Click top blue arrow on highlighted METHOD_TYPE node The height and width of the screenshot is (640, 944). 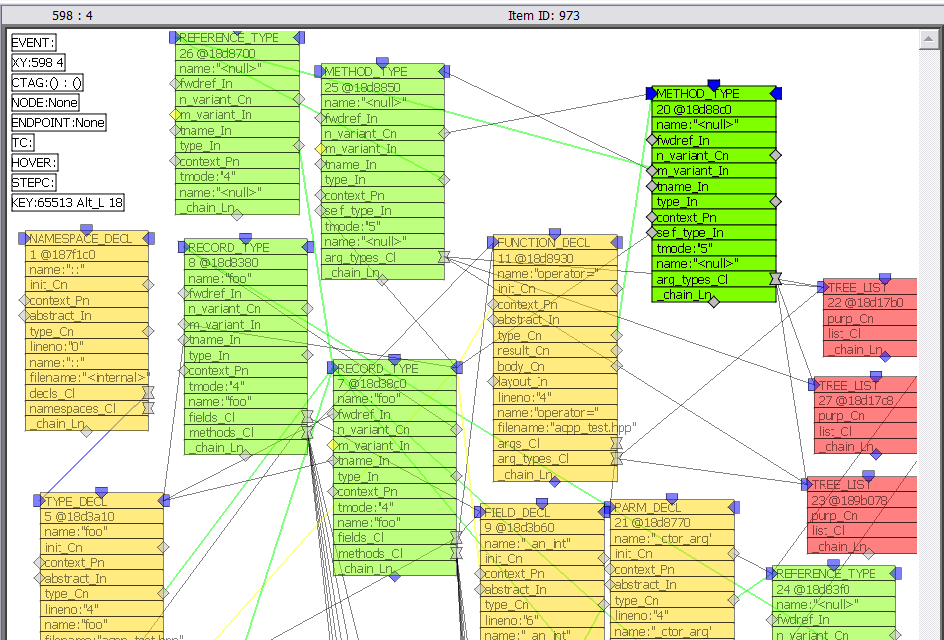(713, 85)
